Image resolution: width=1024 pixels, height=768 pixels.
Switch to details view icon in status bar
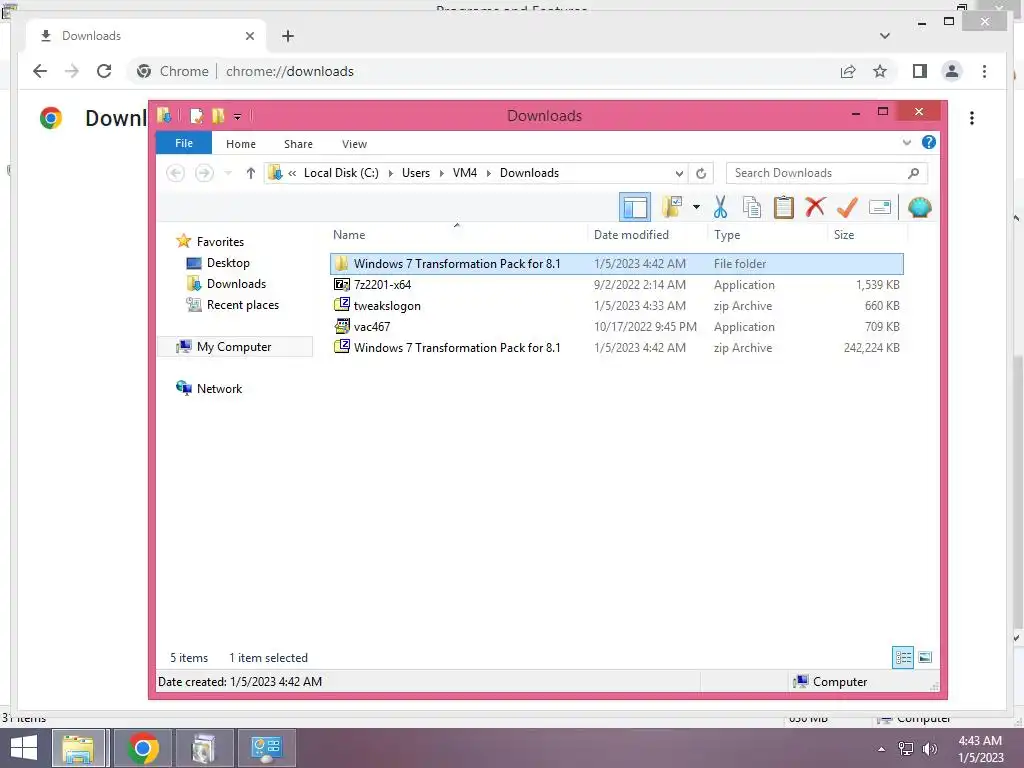click(903, 658)
